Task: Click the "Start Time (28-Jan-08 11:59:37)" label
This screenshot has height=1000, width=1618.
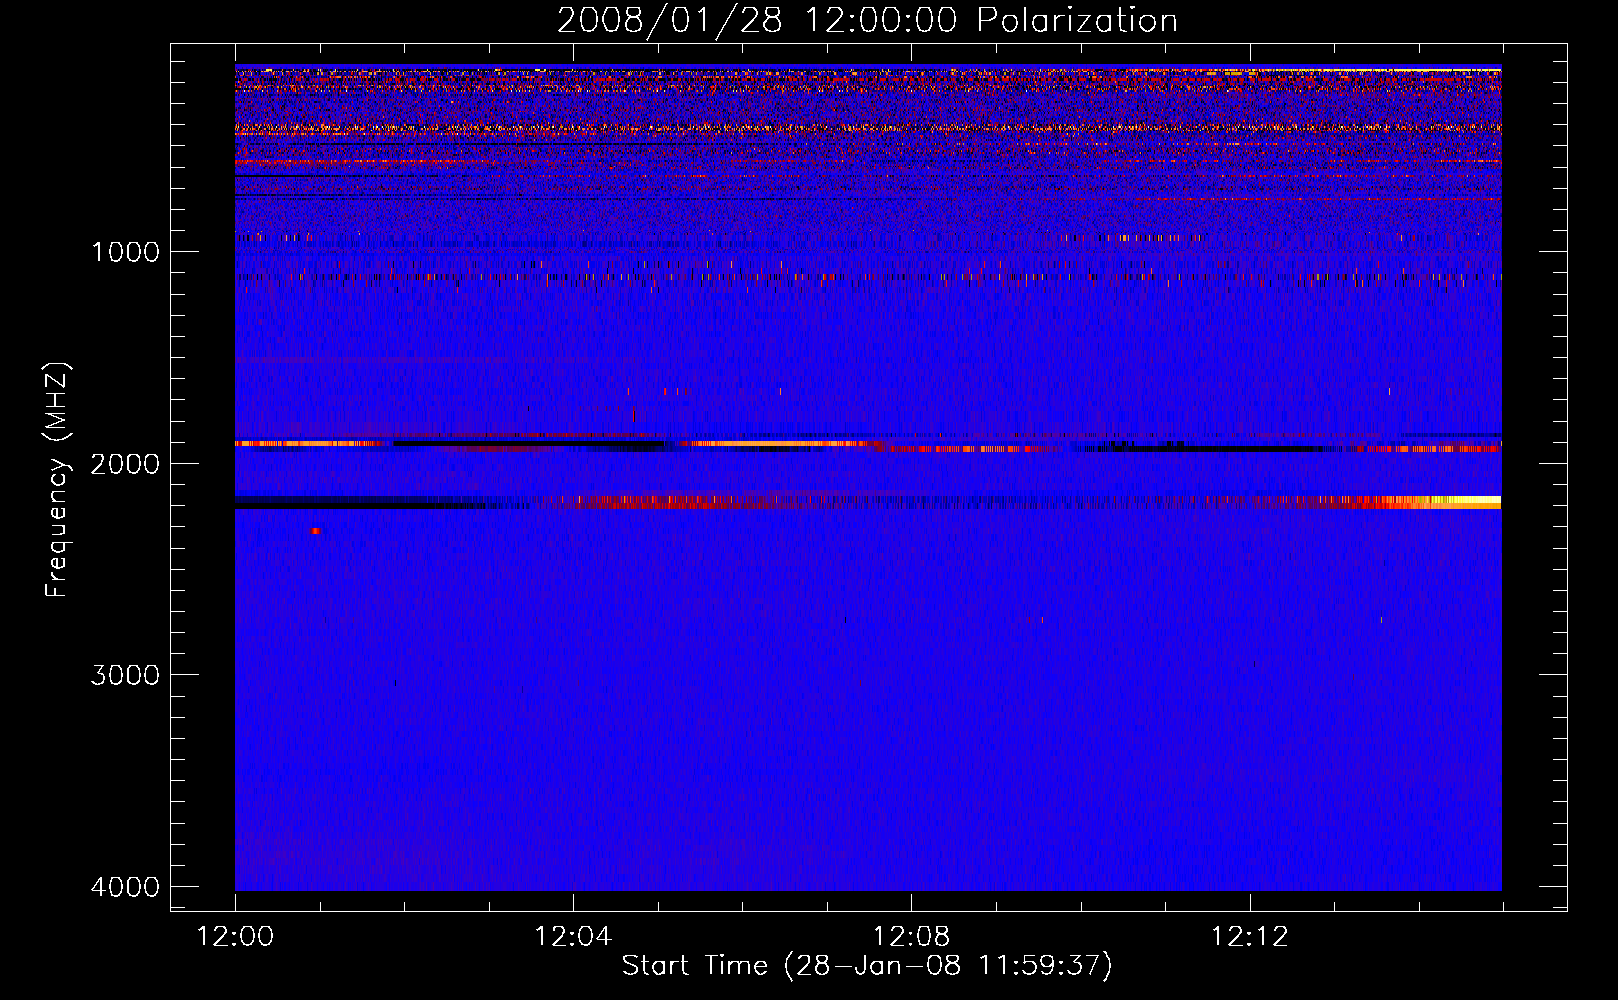Action: coord(867,966)
